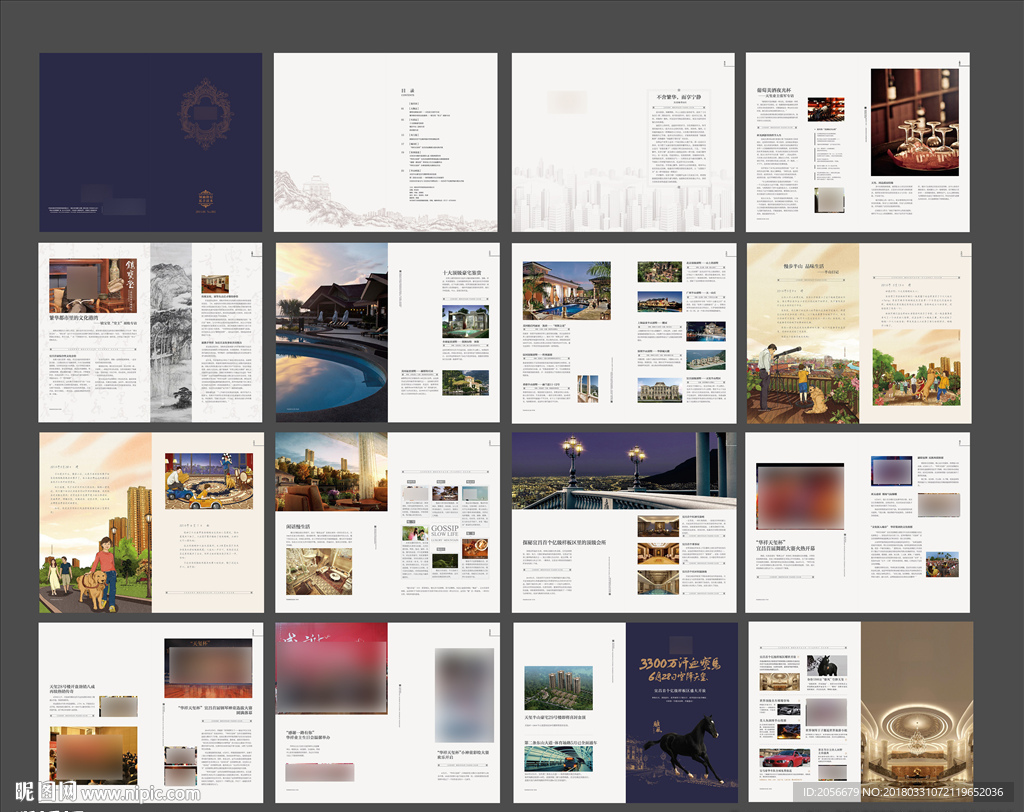The height and width of the screenshot is (812, 1024).
Task: Click the ornate circular emblem on navy cover
Action: pyautogui.click(x=205, y=114)
